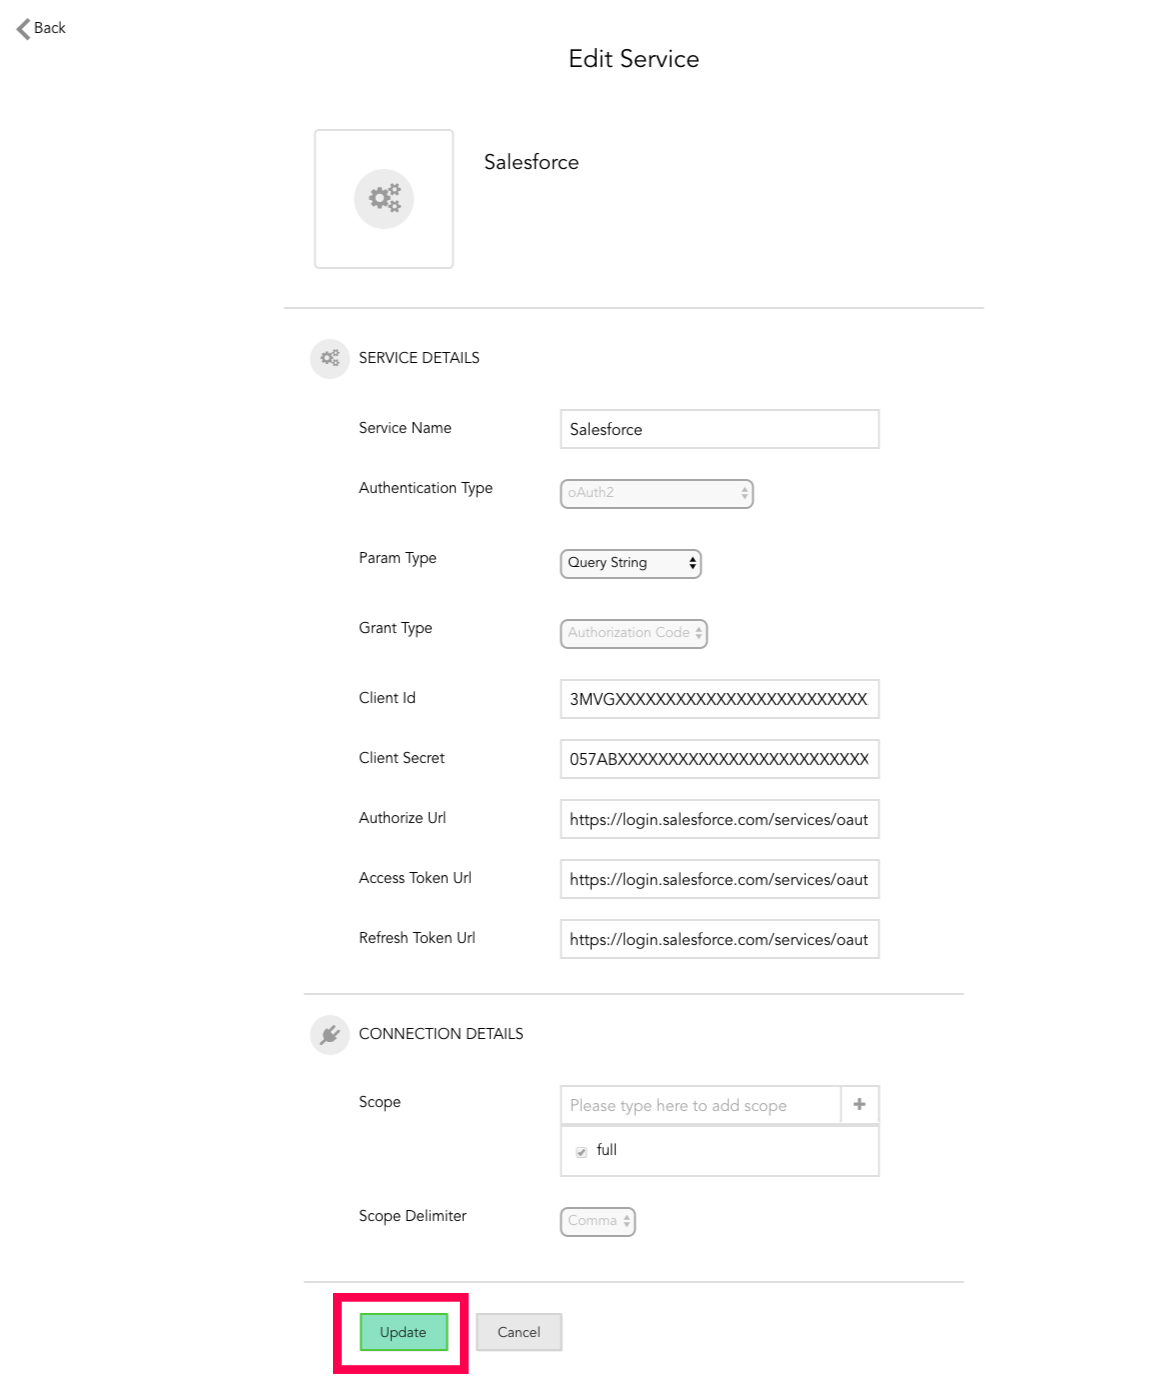Click the Back arrow icon
This screenshot has height=1398, width=1156.
point(23,29)
